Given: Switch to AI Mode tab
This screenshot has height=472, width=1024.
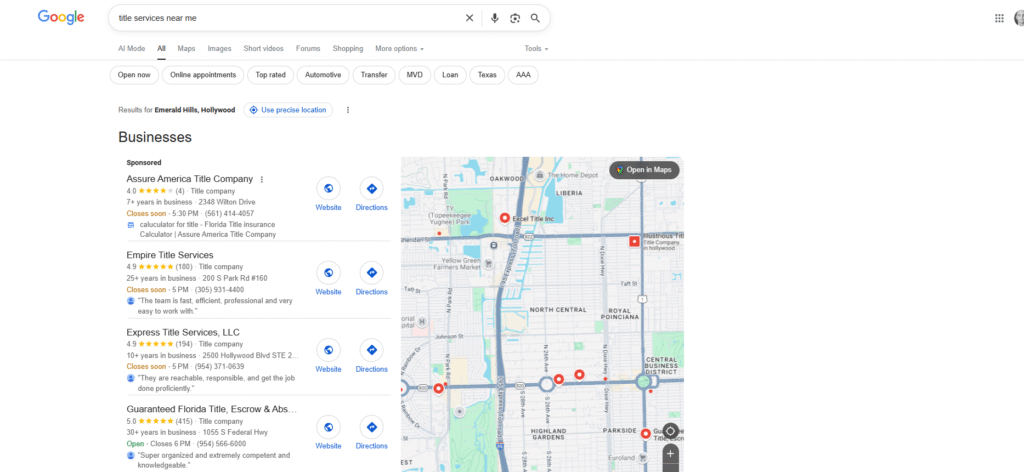Looking at the screenshot, I should [x=131, y=48].
